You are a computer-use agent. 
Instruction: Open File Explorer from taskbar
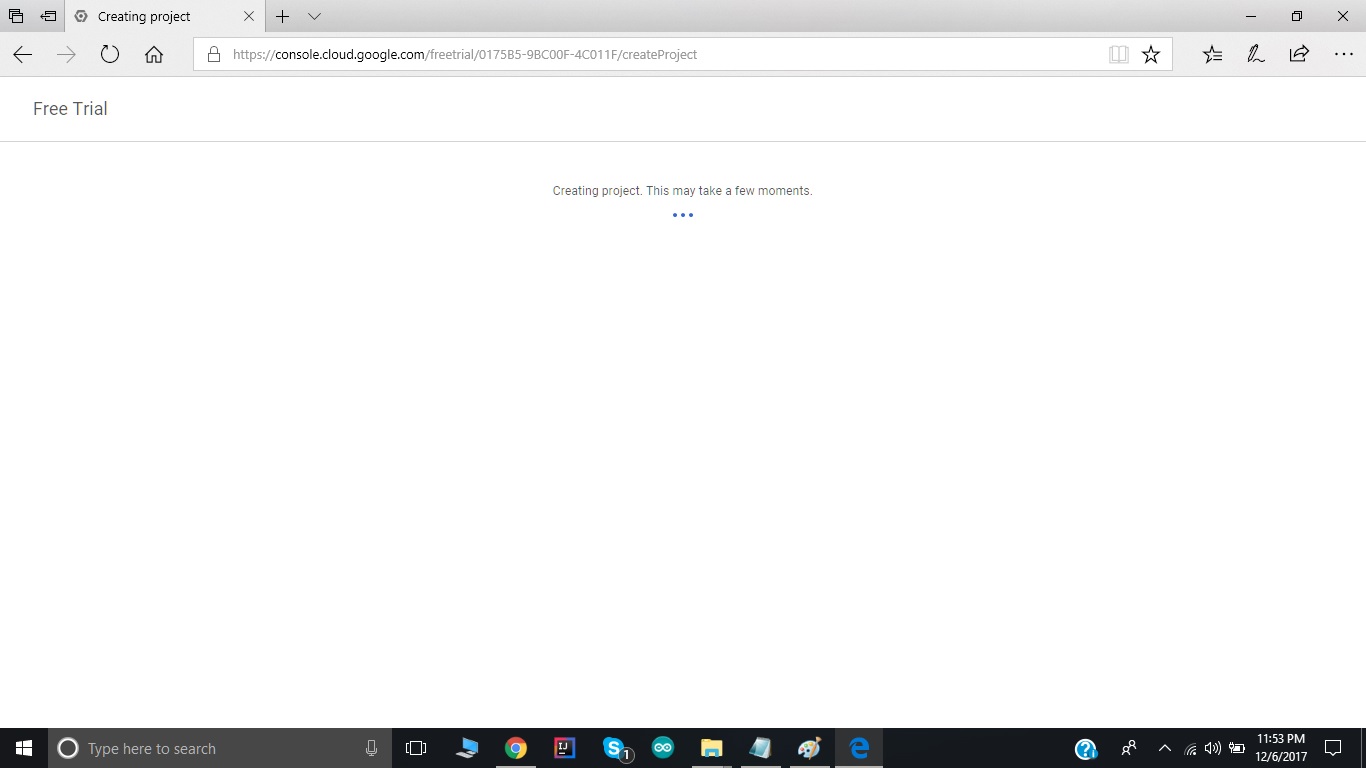point(711,748)
